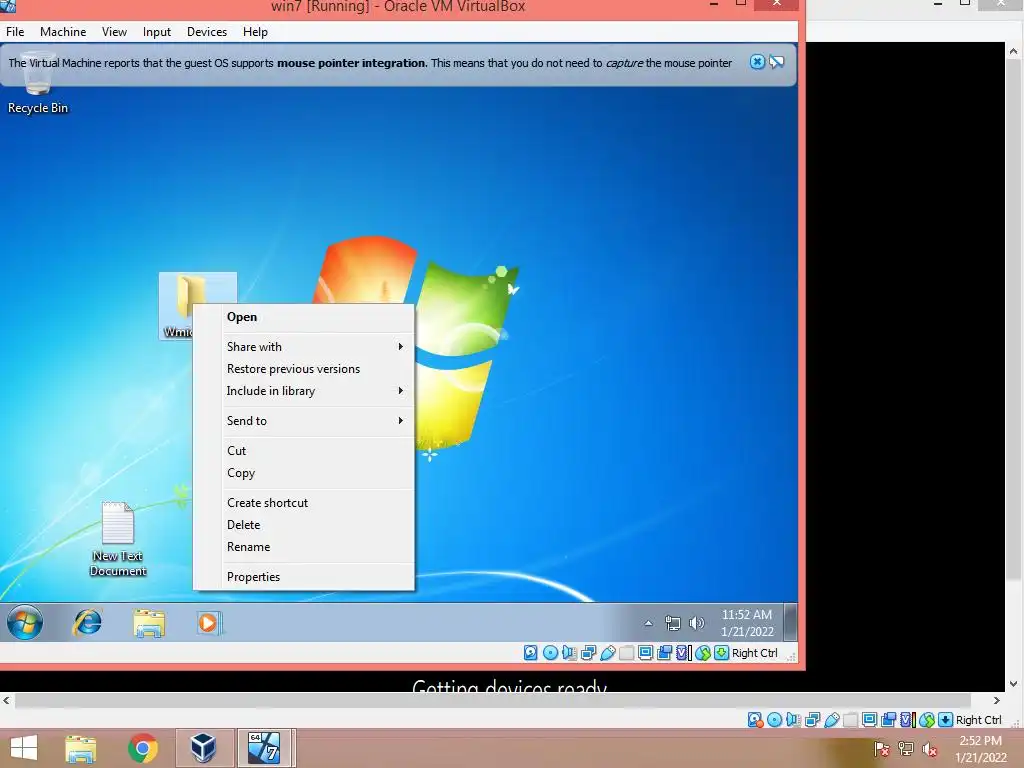Click the hard disk indicator in background VM status bar

click(756, 720)
